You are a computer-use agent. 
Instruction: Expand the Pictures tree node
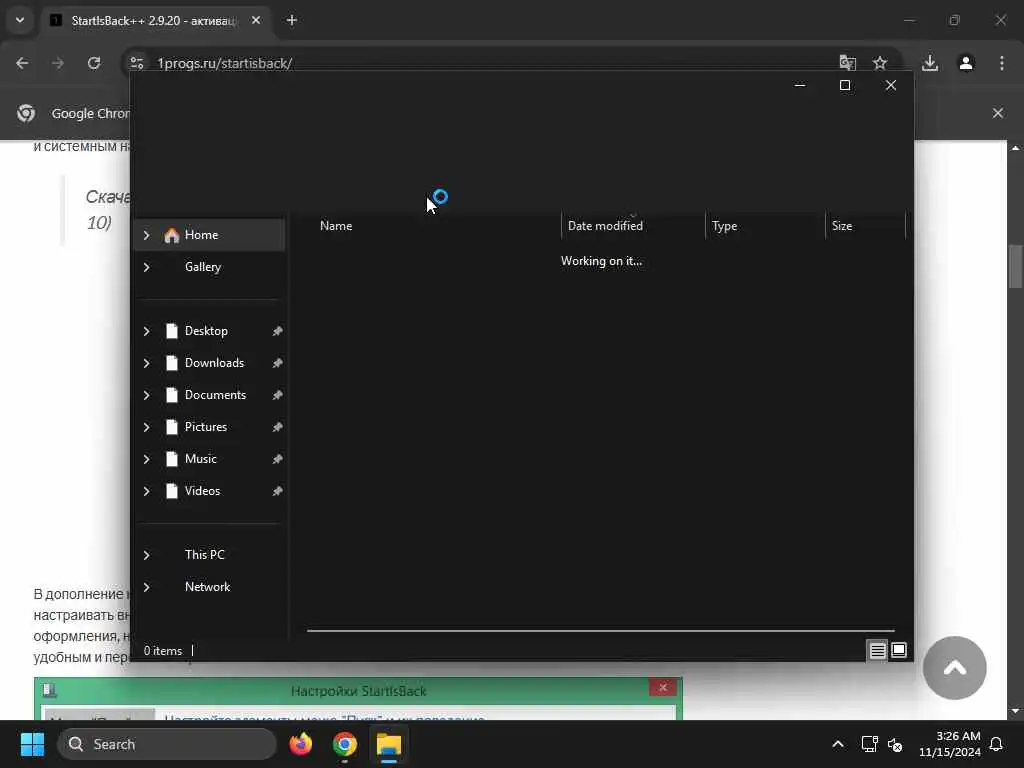(147, 427)
